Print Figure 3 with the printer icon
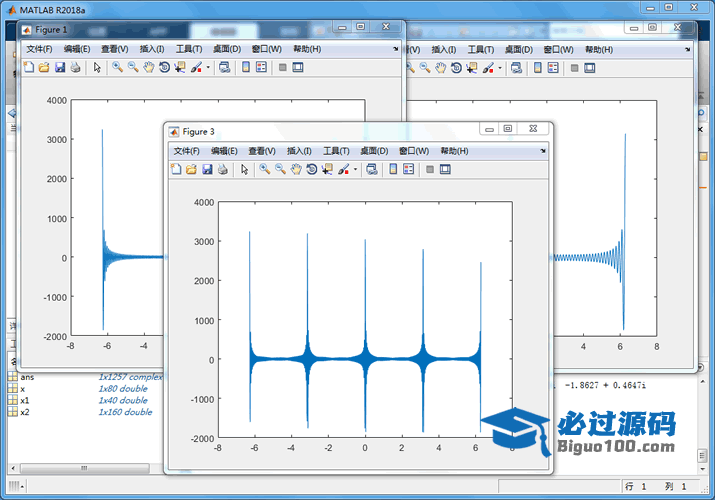 click(x=223, y=170)
